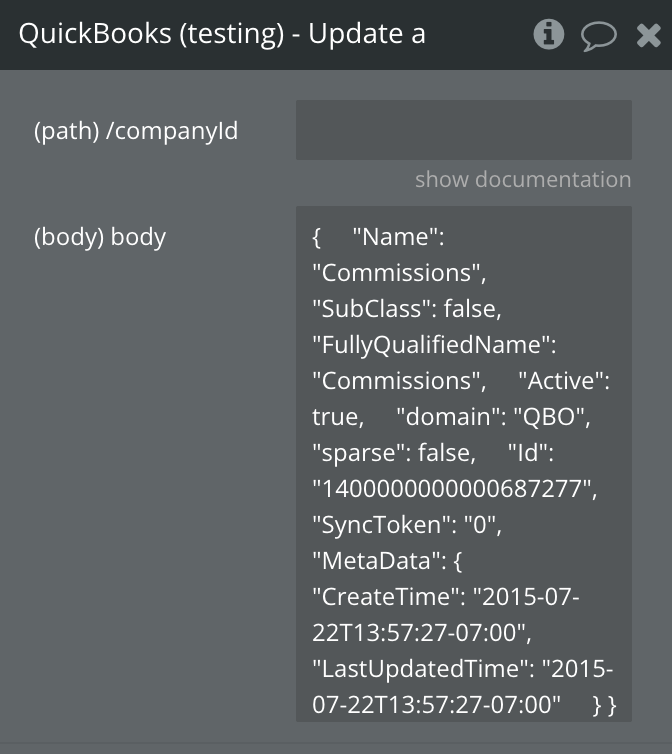This screenshot has width=672, height=754.
Task: Click the "FullyQualifiedName" text in body
Action: click(x=433, y=345)
